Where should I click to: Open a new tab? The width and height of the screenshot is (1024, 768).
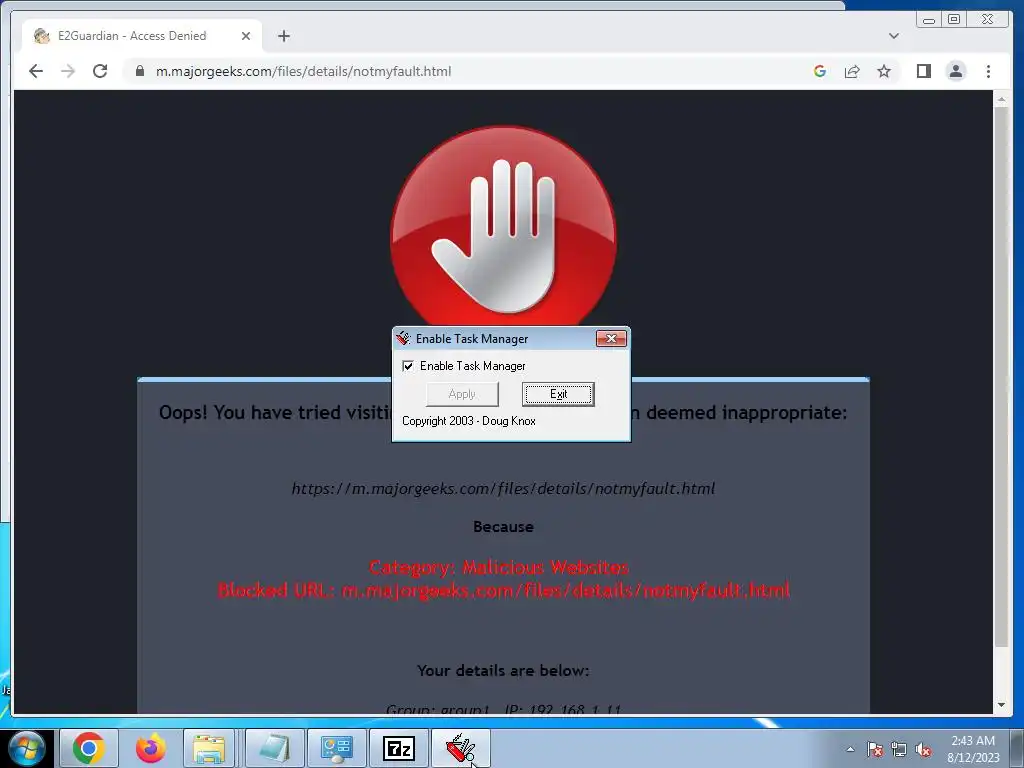click(x=283, y=36)
